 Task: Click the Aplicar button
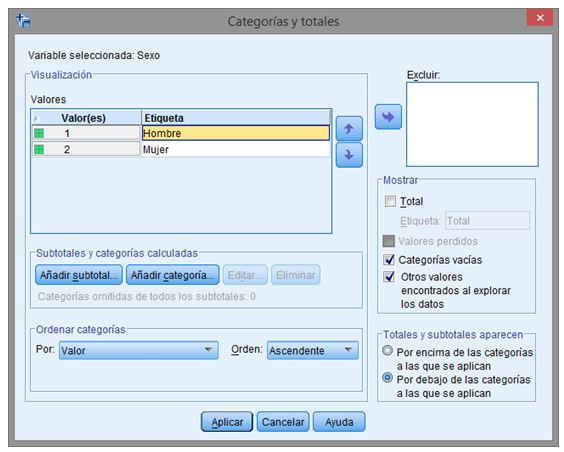click(227, 422)
